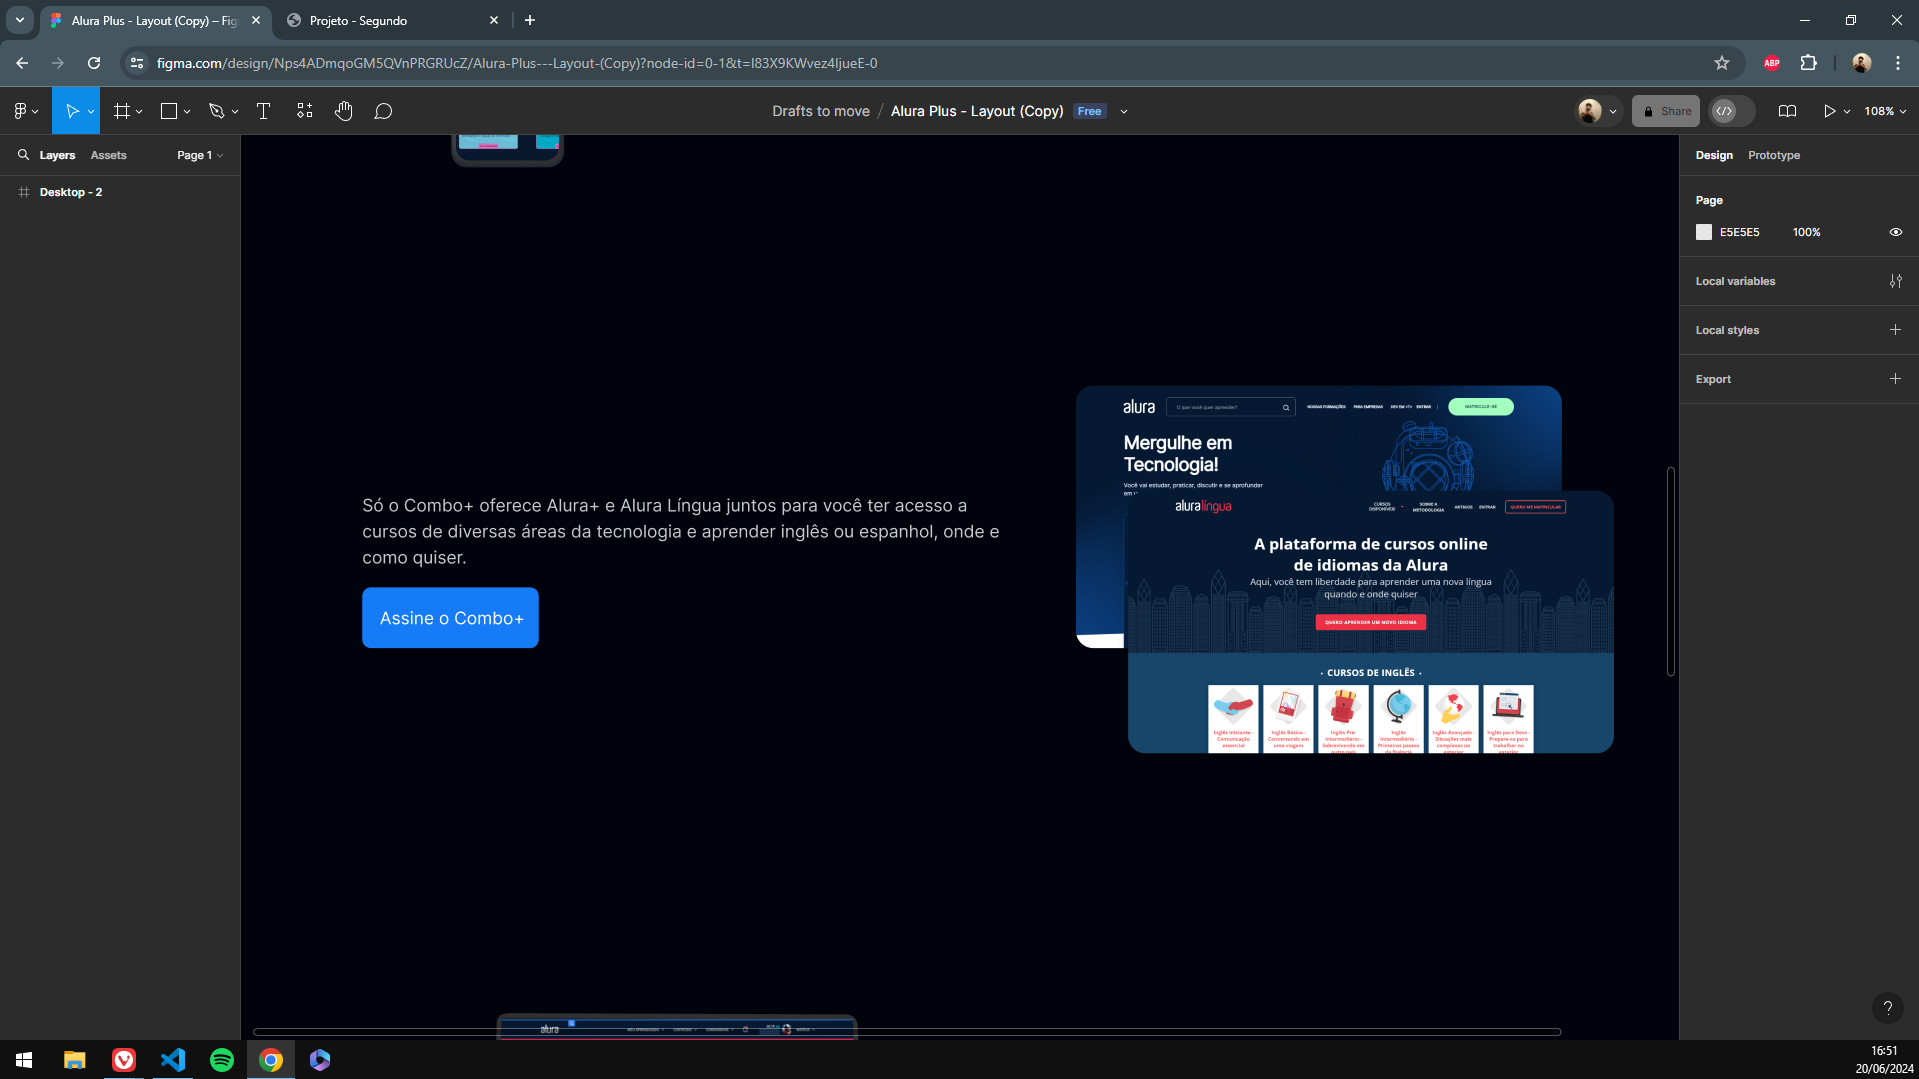The image size is (1919, 1079).
Task: Select the Alura Plus Layout browser tab
Action: (x=155, y=20)
